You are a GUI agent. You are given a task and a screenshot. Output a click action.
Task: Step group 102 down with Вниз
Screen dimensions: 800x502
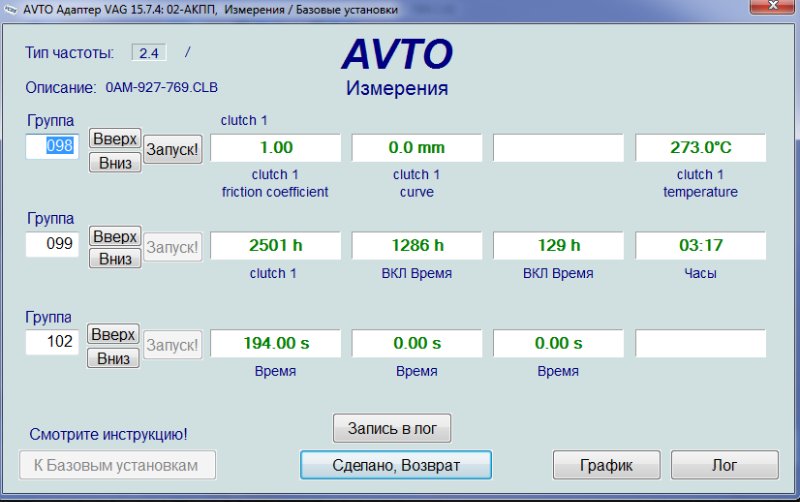point(113,358)
